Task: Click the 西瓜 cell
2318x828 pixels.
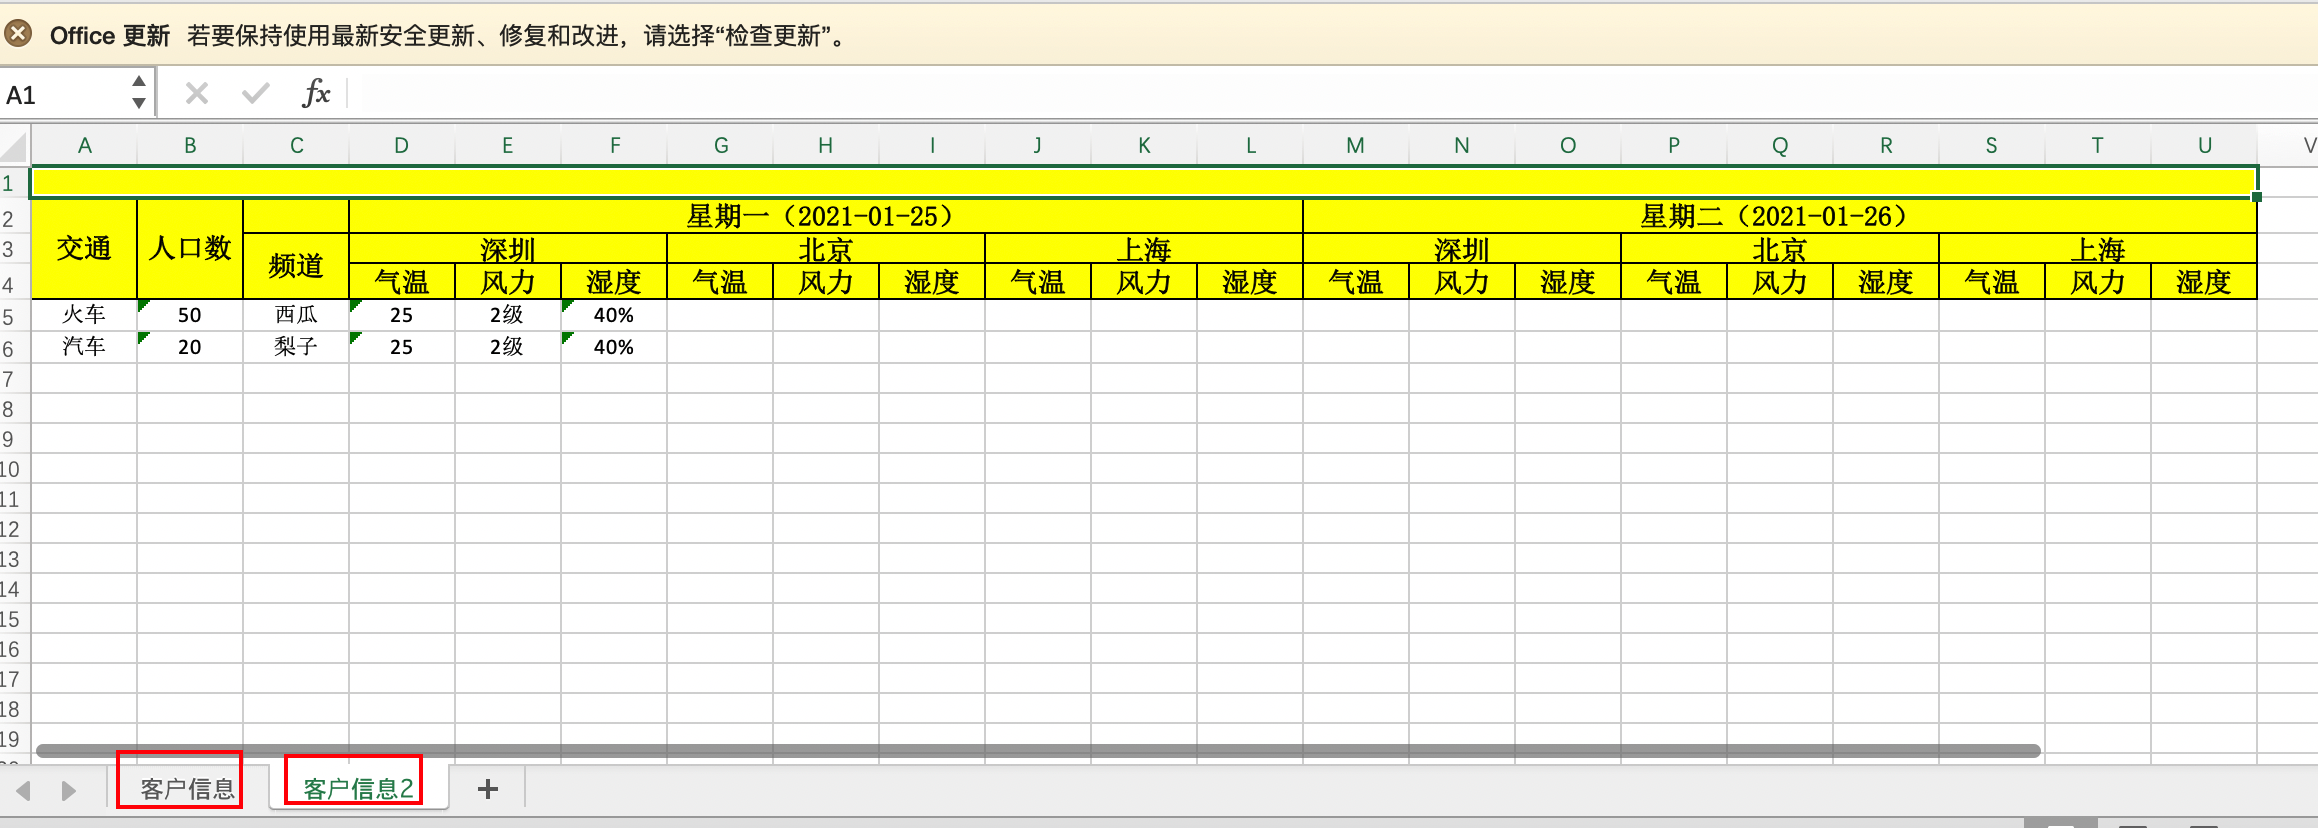Action: tap(296, 315)
